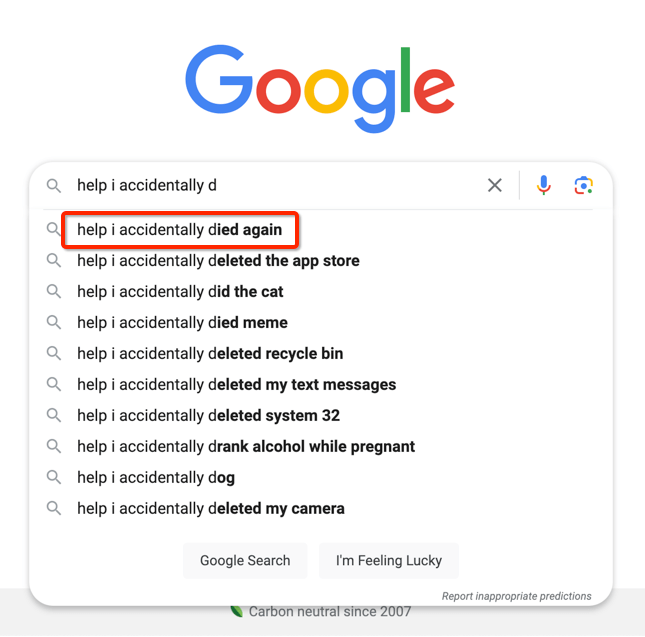645x637 pixels.
Task: Choose suggestion 'deleted recycle bin'
Action: pyautogui.click(x=210, y=354)
